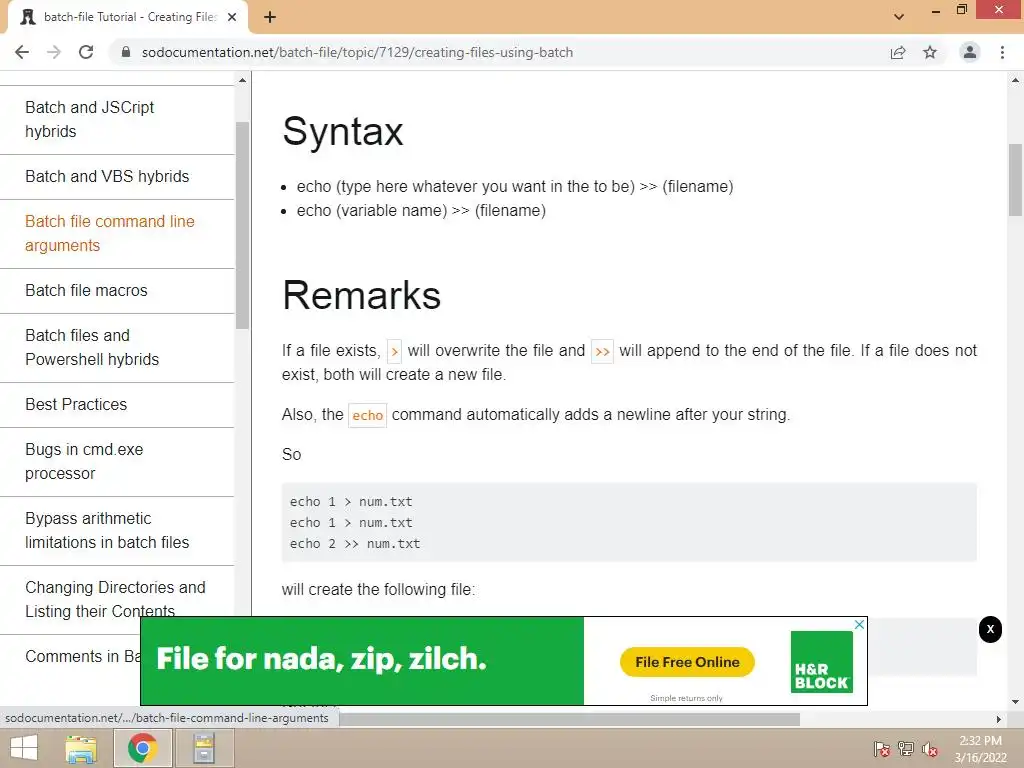Click the sidebar scrollbar thumb
Image resolution: width=1024 pixels, height=768 pixels.
pyautogui.click(x=242, y=225)
